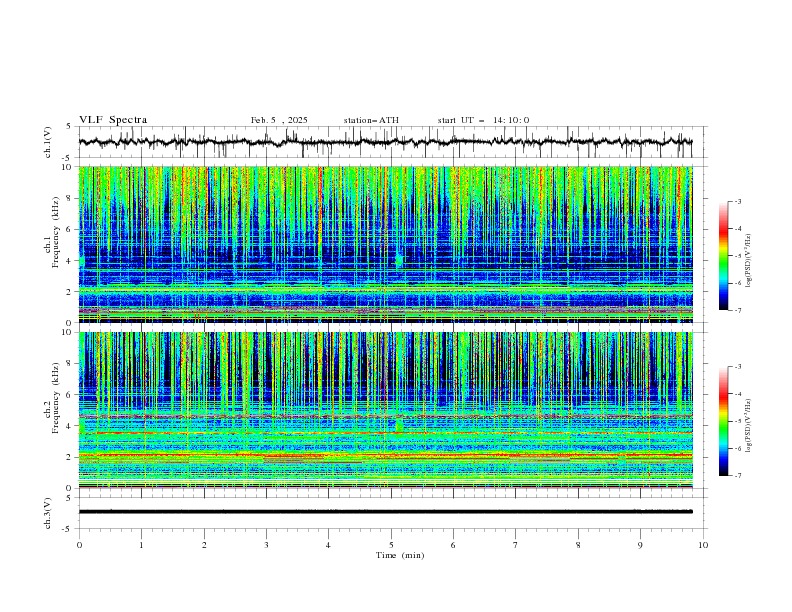Click the ch.3 flat black waveform trace
This screenshot has width=792, height=612.
coord(385,512)
